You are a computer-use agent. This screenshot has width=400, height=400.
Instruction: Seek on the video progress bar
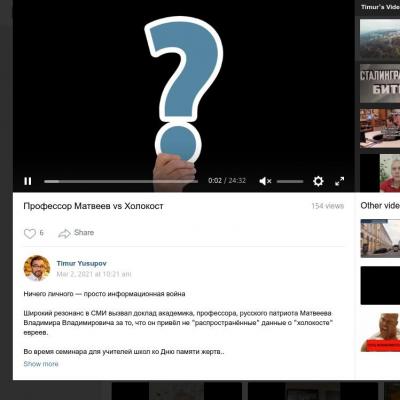point(121,181)
